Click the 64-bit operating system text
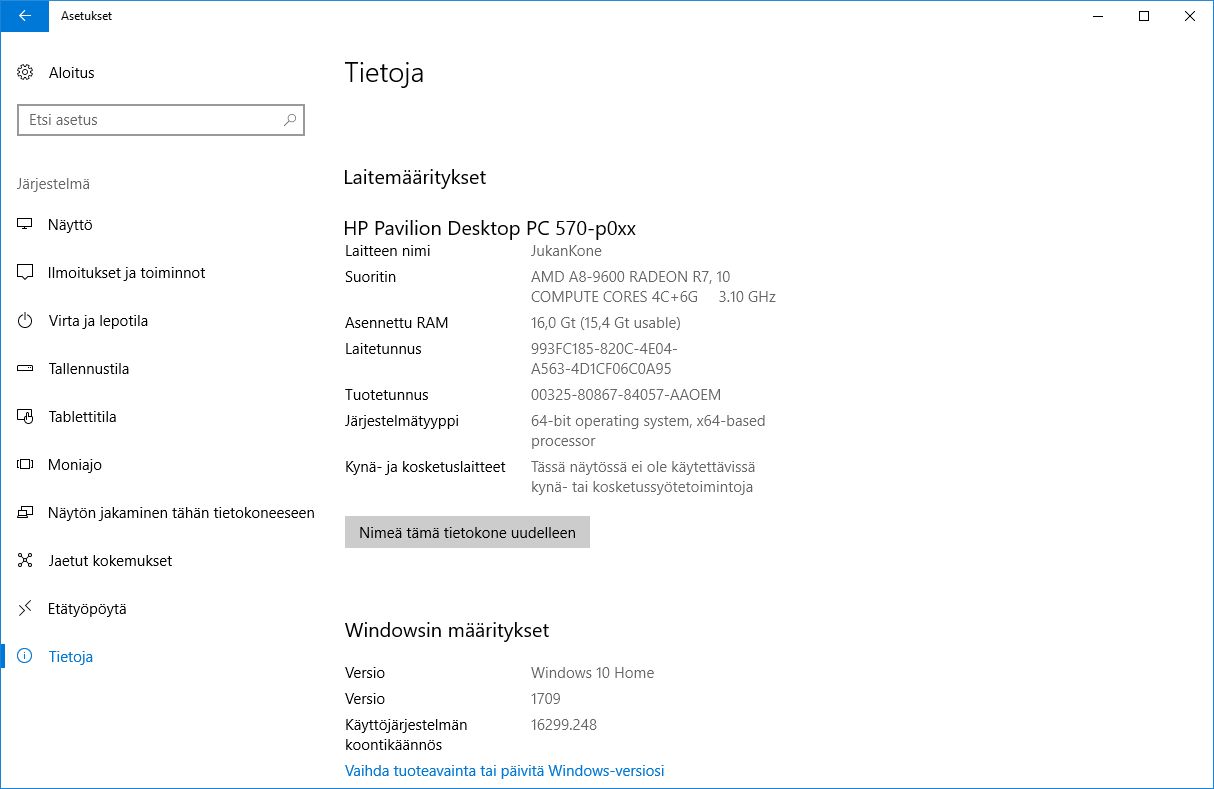The height and width of the screenshot is (789, 1214). [648, 431]
